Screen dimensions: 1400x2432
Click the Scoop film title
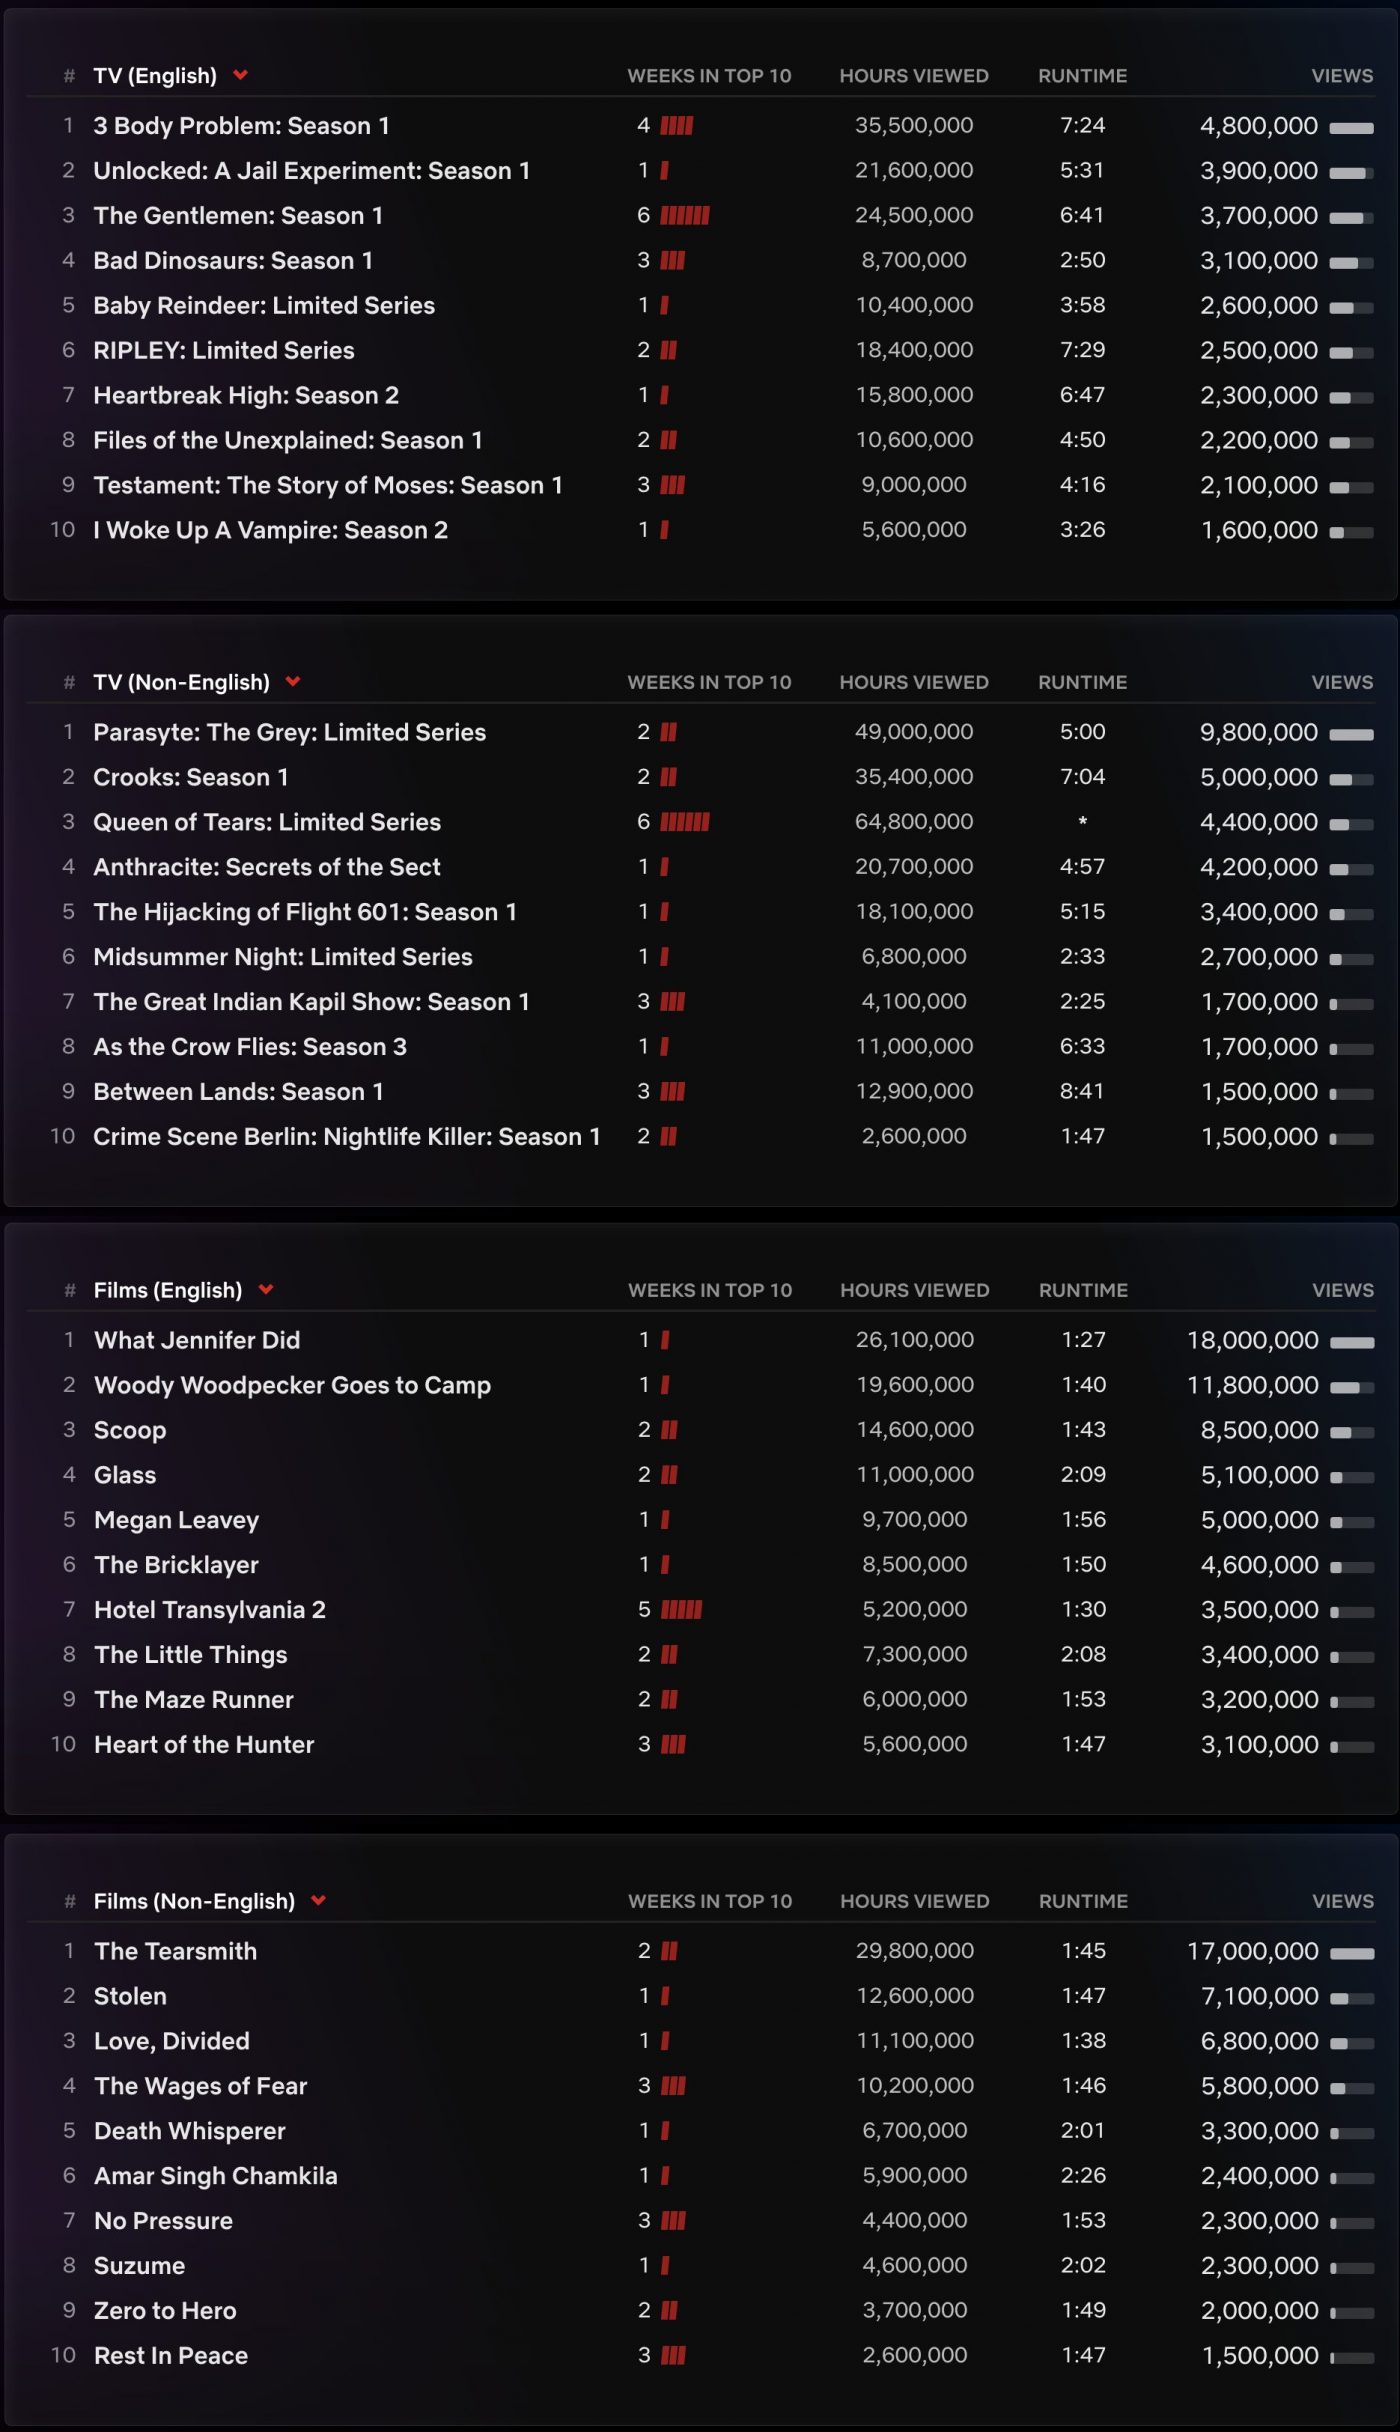[130, 1431]
